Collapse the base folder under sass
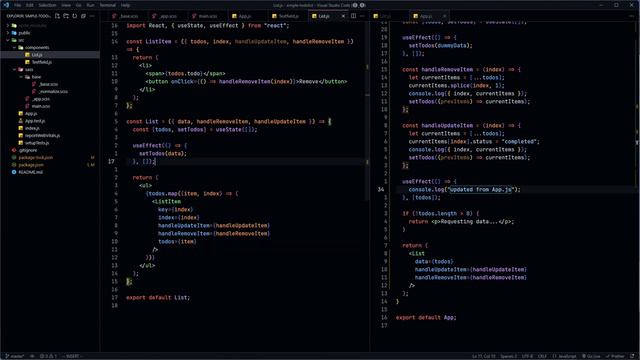 pos(50,77)
